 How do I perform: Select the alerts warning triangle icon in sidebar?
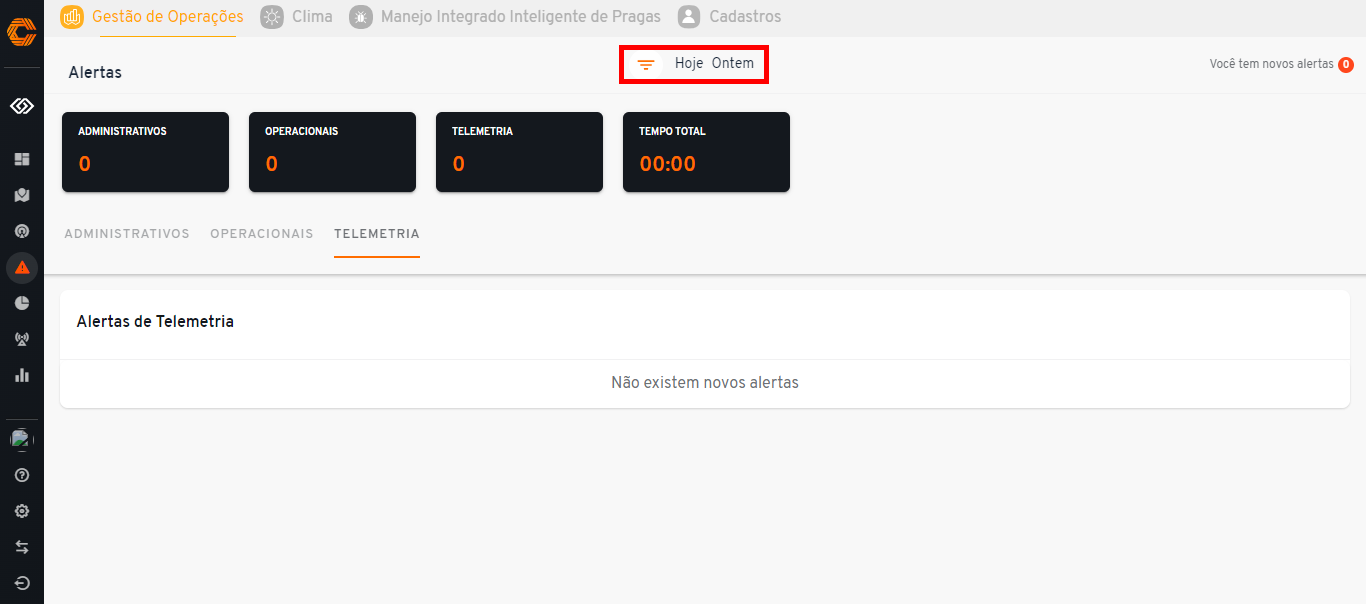tap(22, 267)
